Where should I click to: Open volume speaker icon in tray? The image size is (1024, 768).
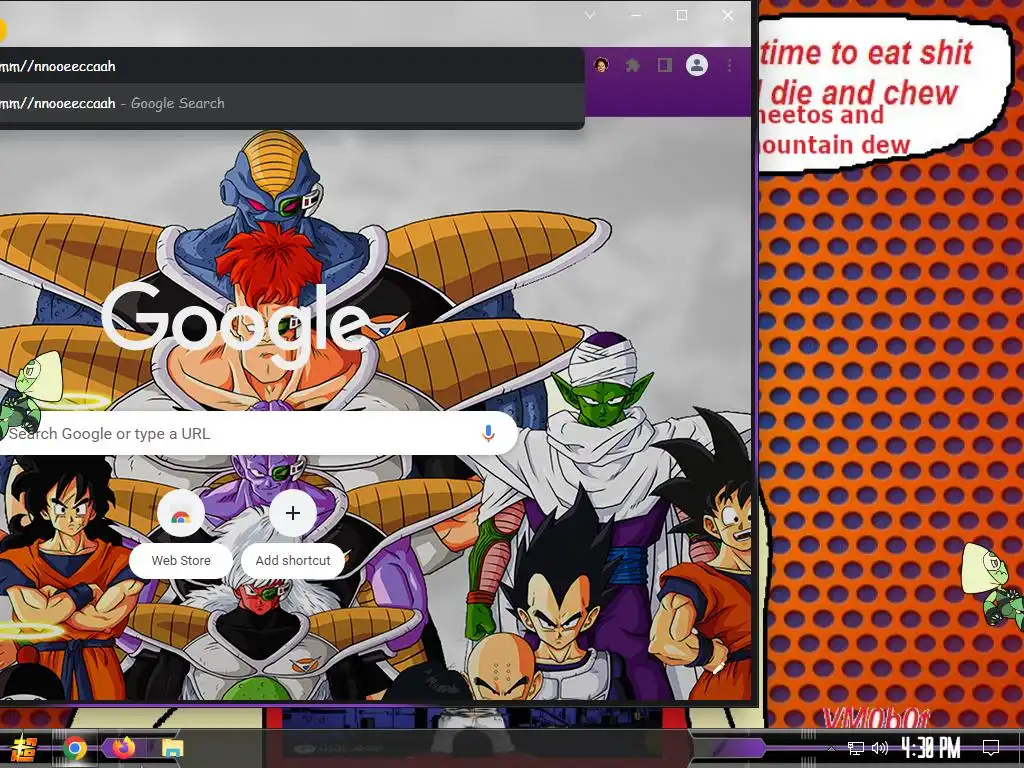(880, 748)
